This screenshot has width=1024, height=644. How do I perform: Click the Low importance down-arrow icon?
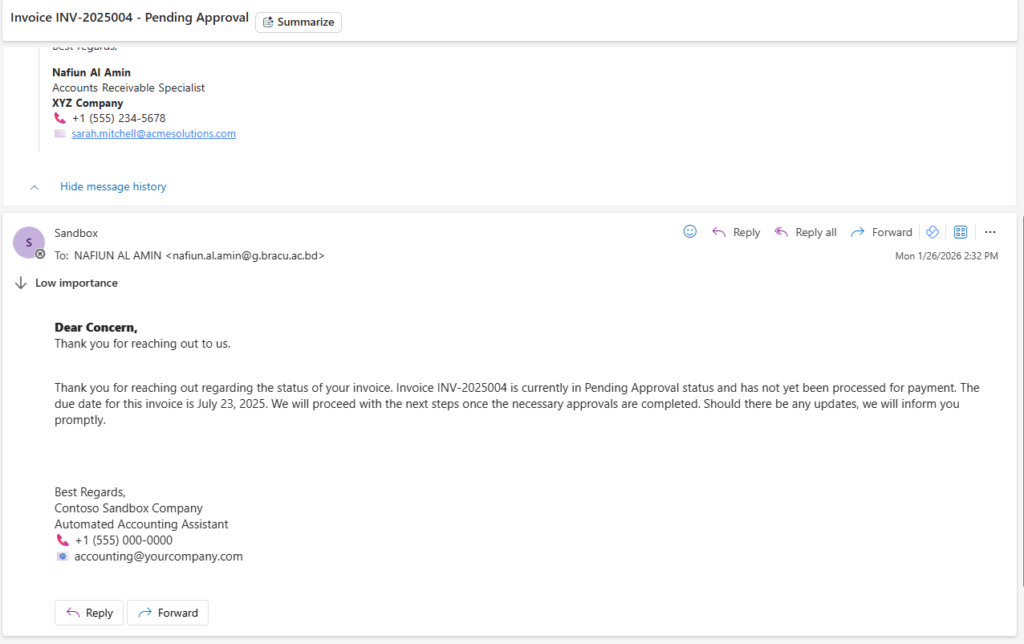click(x=20, y=283)
